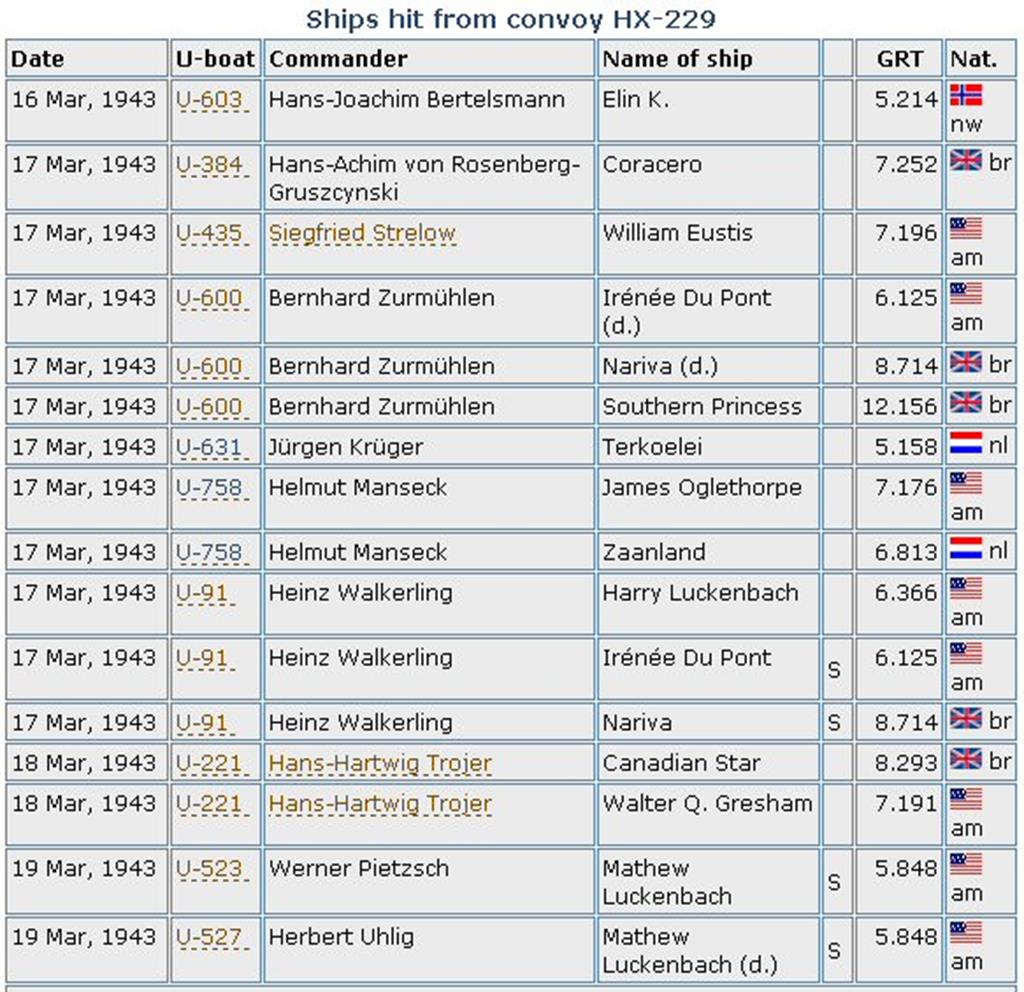
Task: Click the Dutch flag in the Terkoelei row
Action: coord(965,445)
